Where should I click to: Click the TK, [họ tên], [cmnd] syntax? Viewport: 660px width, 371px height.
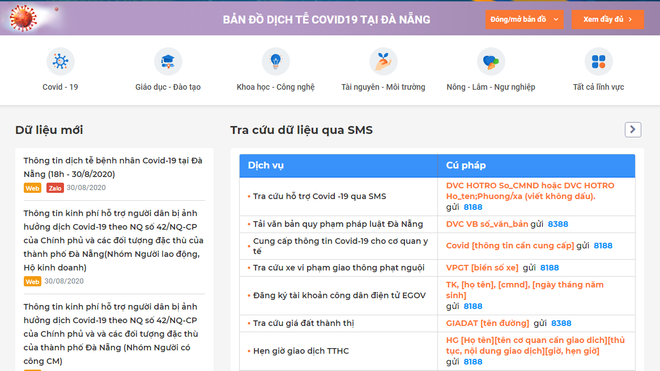[x=524, y=290]
